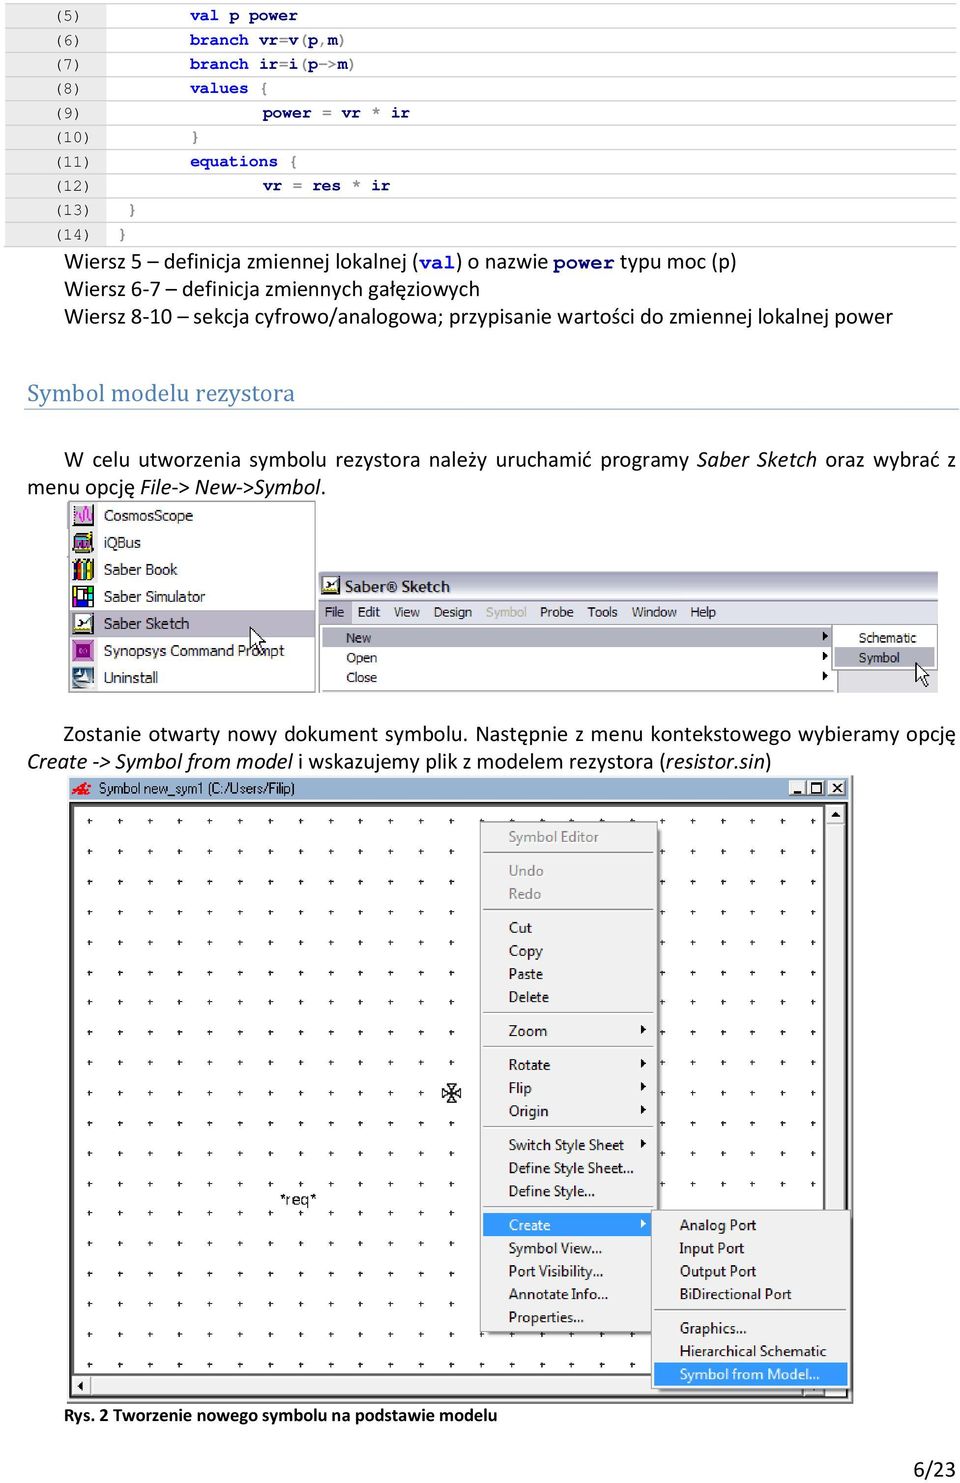Minimize the Symbol new_sym1 window
960x1483 pixels.
[x=797, y=788]
